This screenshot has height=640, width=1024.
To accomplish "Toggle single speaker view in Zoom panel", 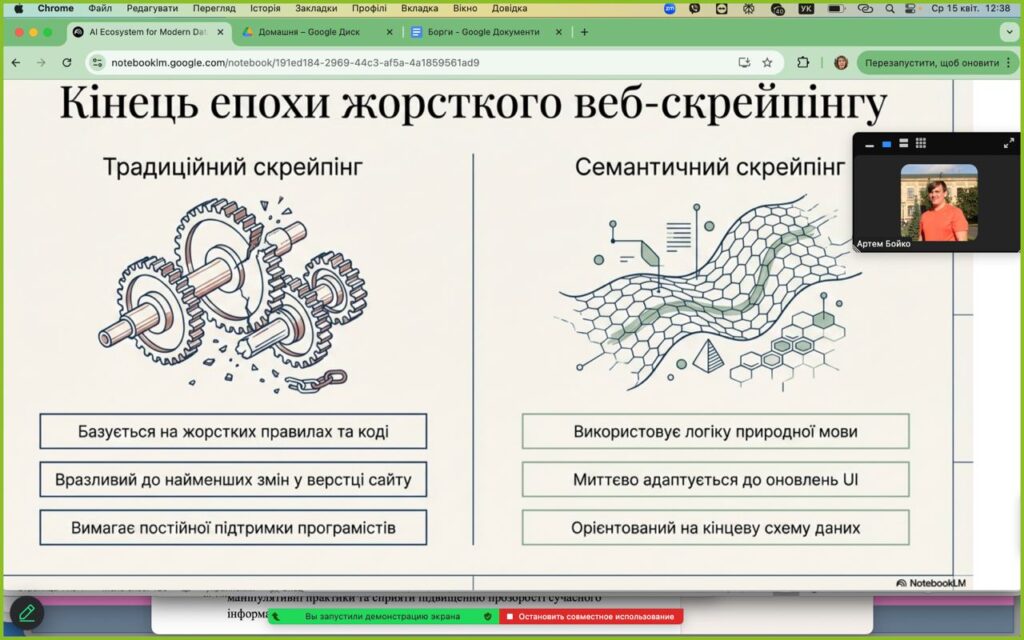I will point(886,144).
